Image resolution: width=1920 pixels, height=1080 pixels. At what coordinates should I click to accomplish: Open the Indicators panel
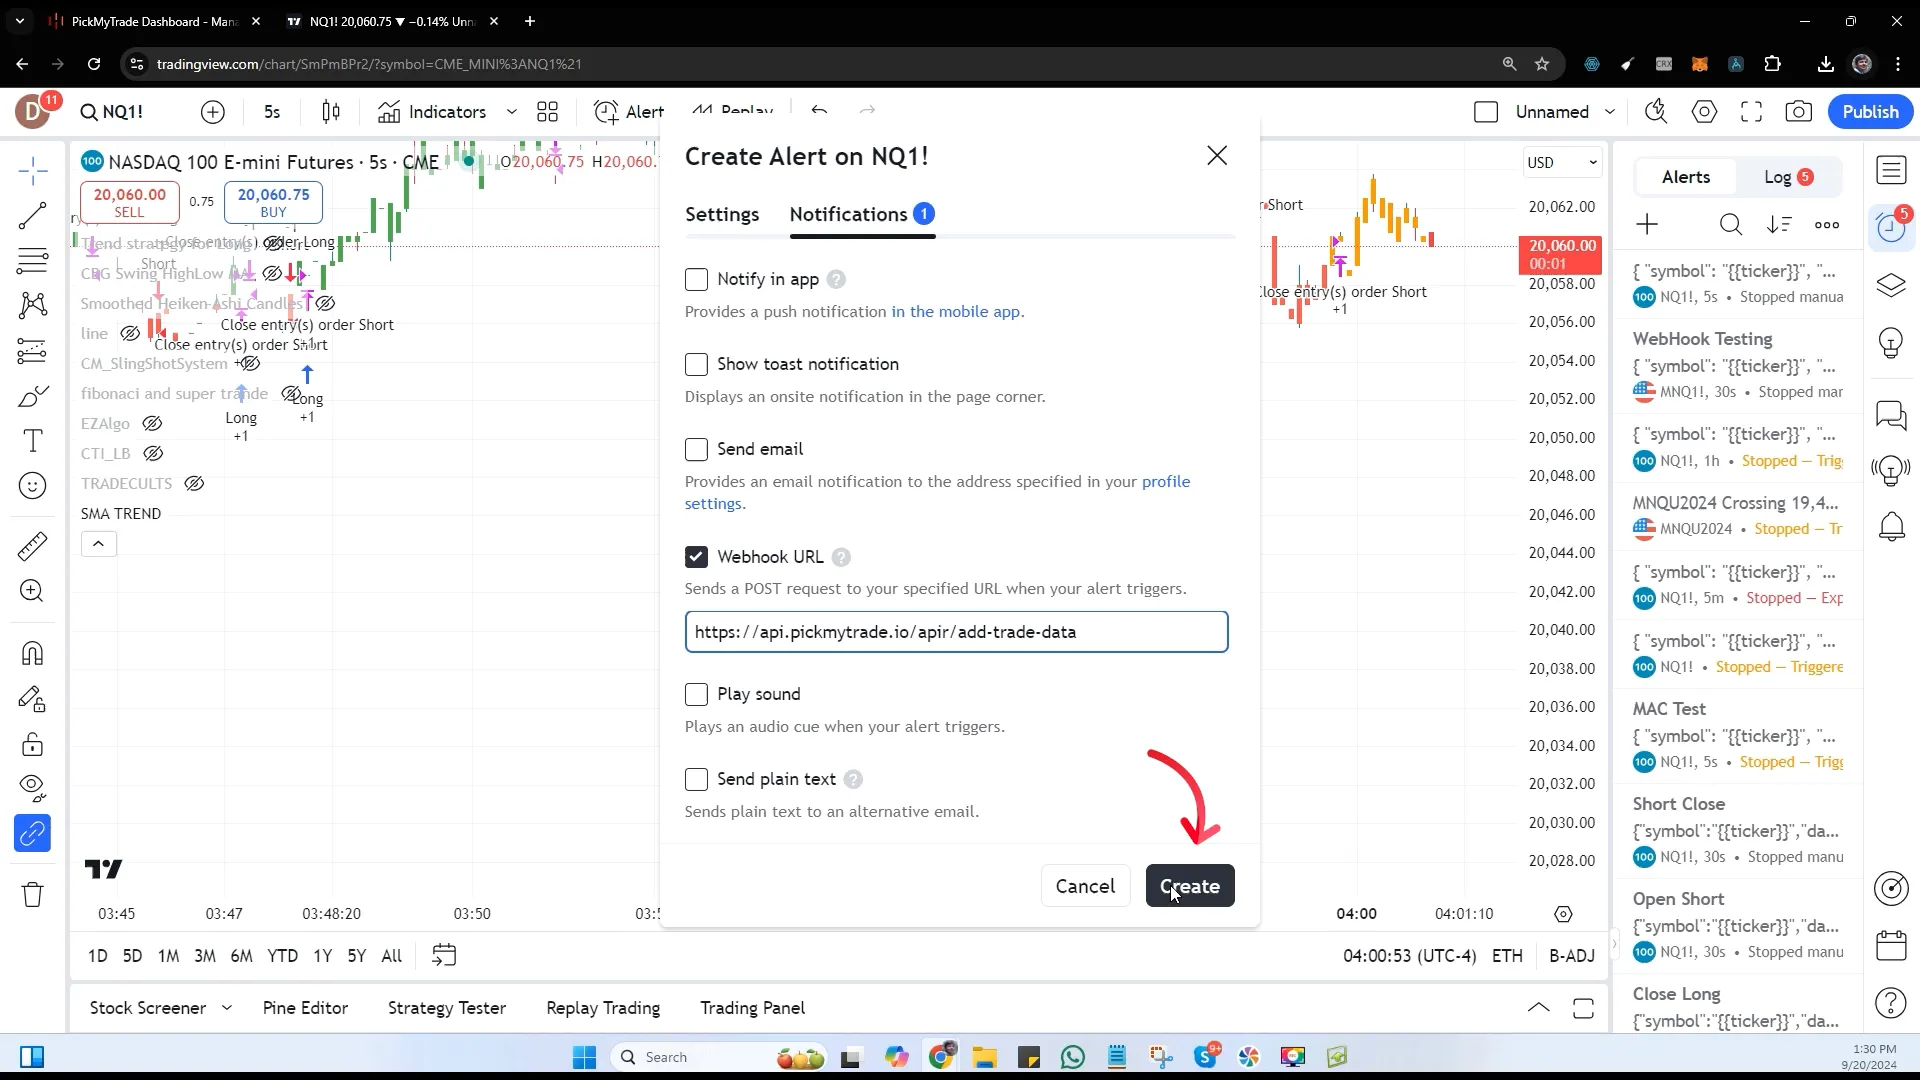[447, 112]
